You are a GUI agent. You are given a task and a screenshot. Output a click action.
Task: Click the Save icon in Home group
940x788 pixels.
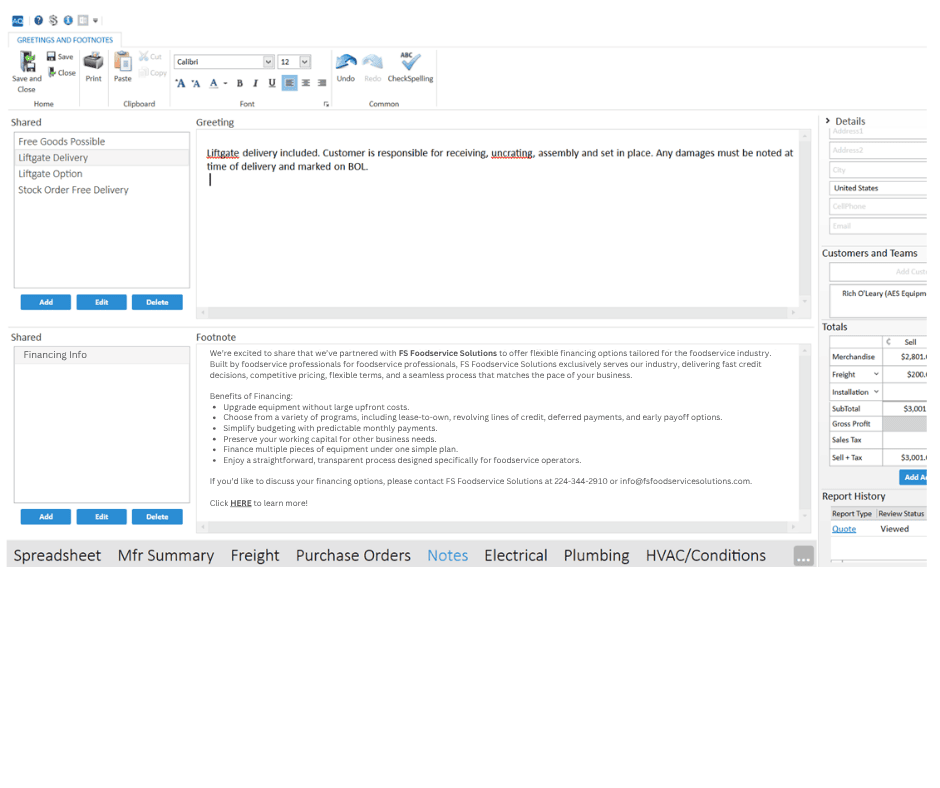tap(59, 57)
